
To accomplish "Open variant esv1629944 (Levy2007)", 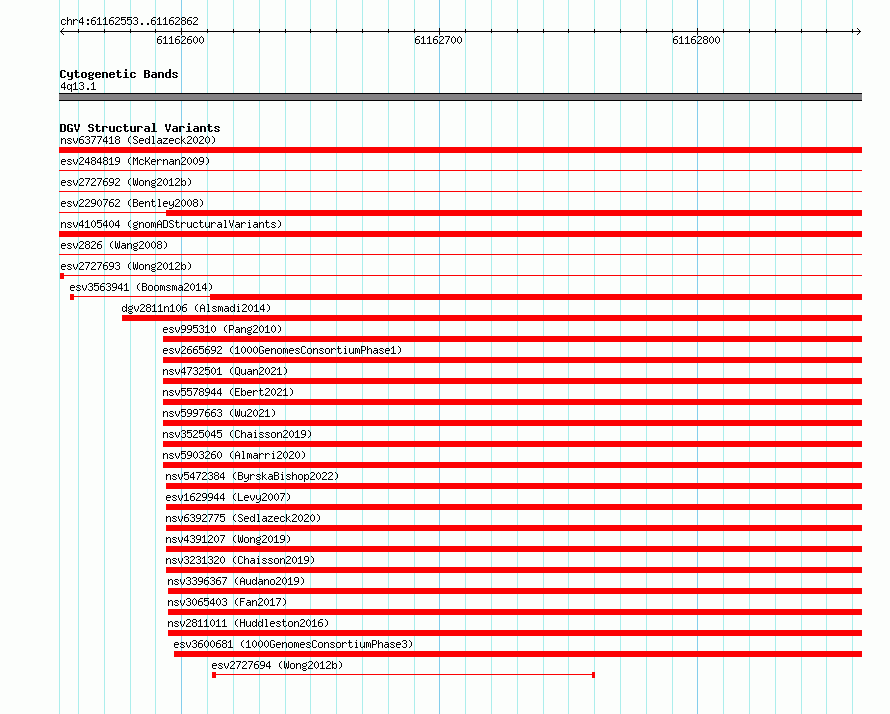I will point(228,497).
